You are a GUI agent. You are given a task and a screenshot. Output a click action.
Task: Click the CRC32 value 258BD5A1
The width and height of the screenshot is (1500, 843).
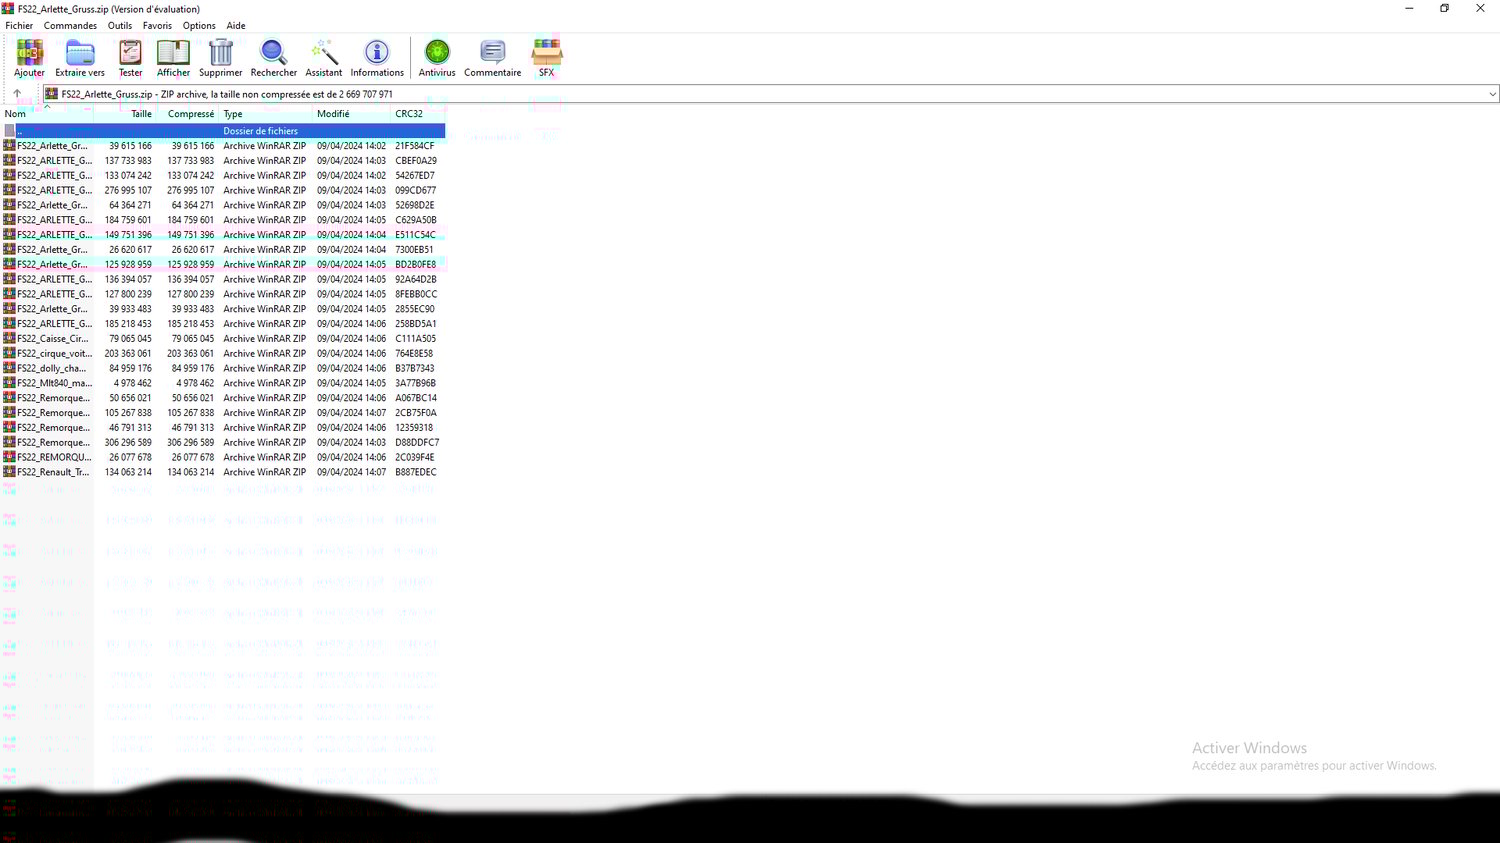[416, 324]
